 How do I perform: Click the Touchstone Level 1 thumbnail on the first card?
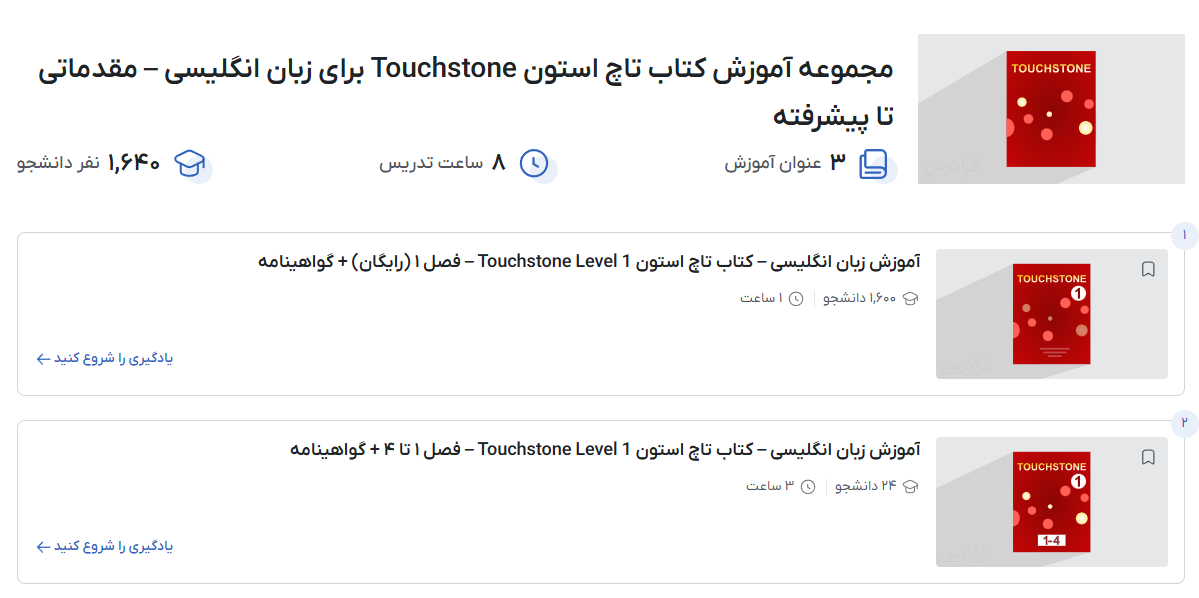1051,312
